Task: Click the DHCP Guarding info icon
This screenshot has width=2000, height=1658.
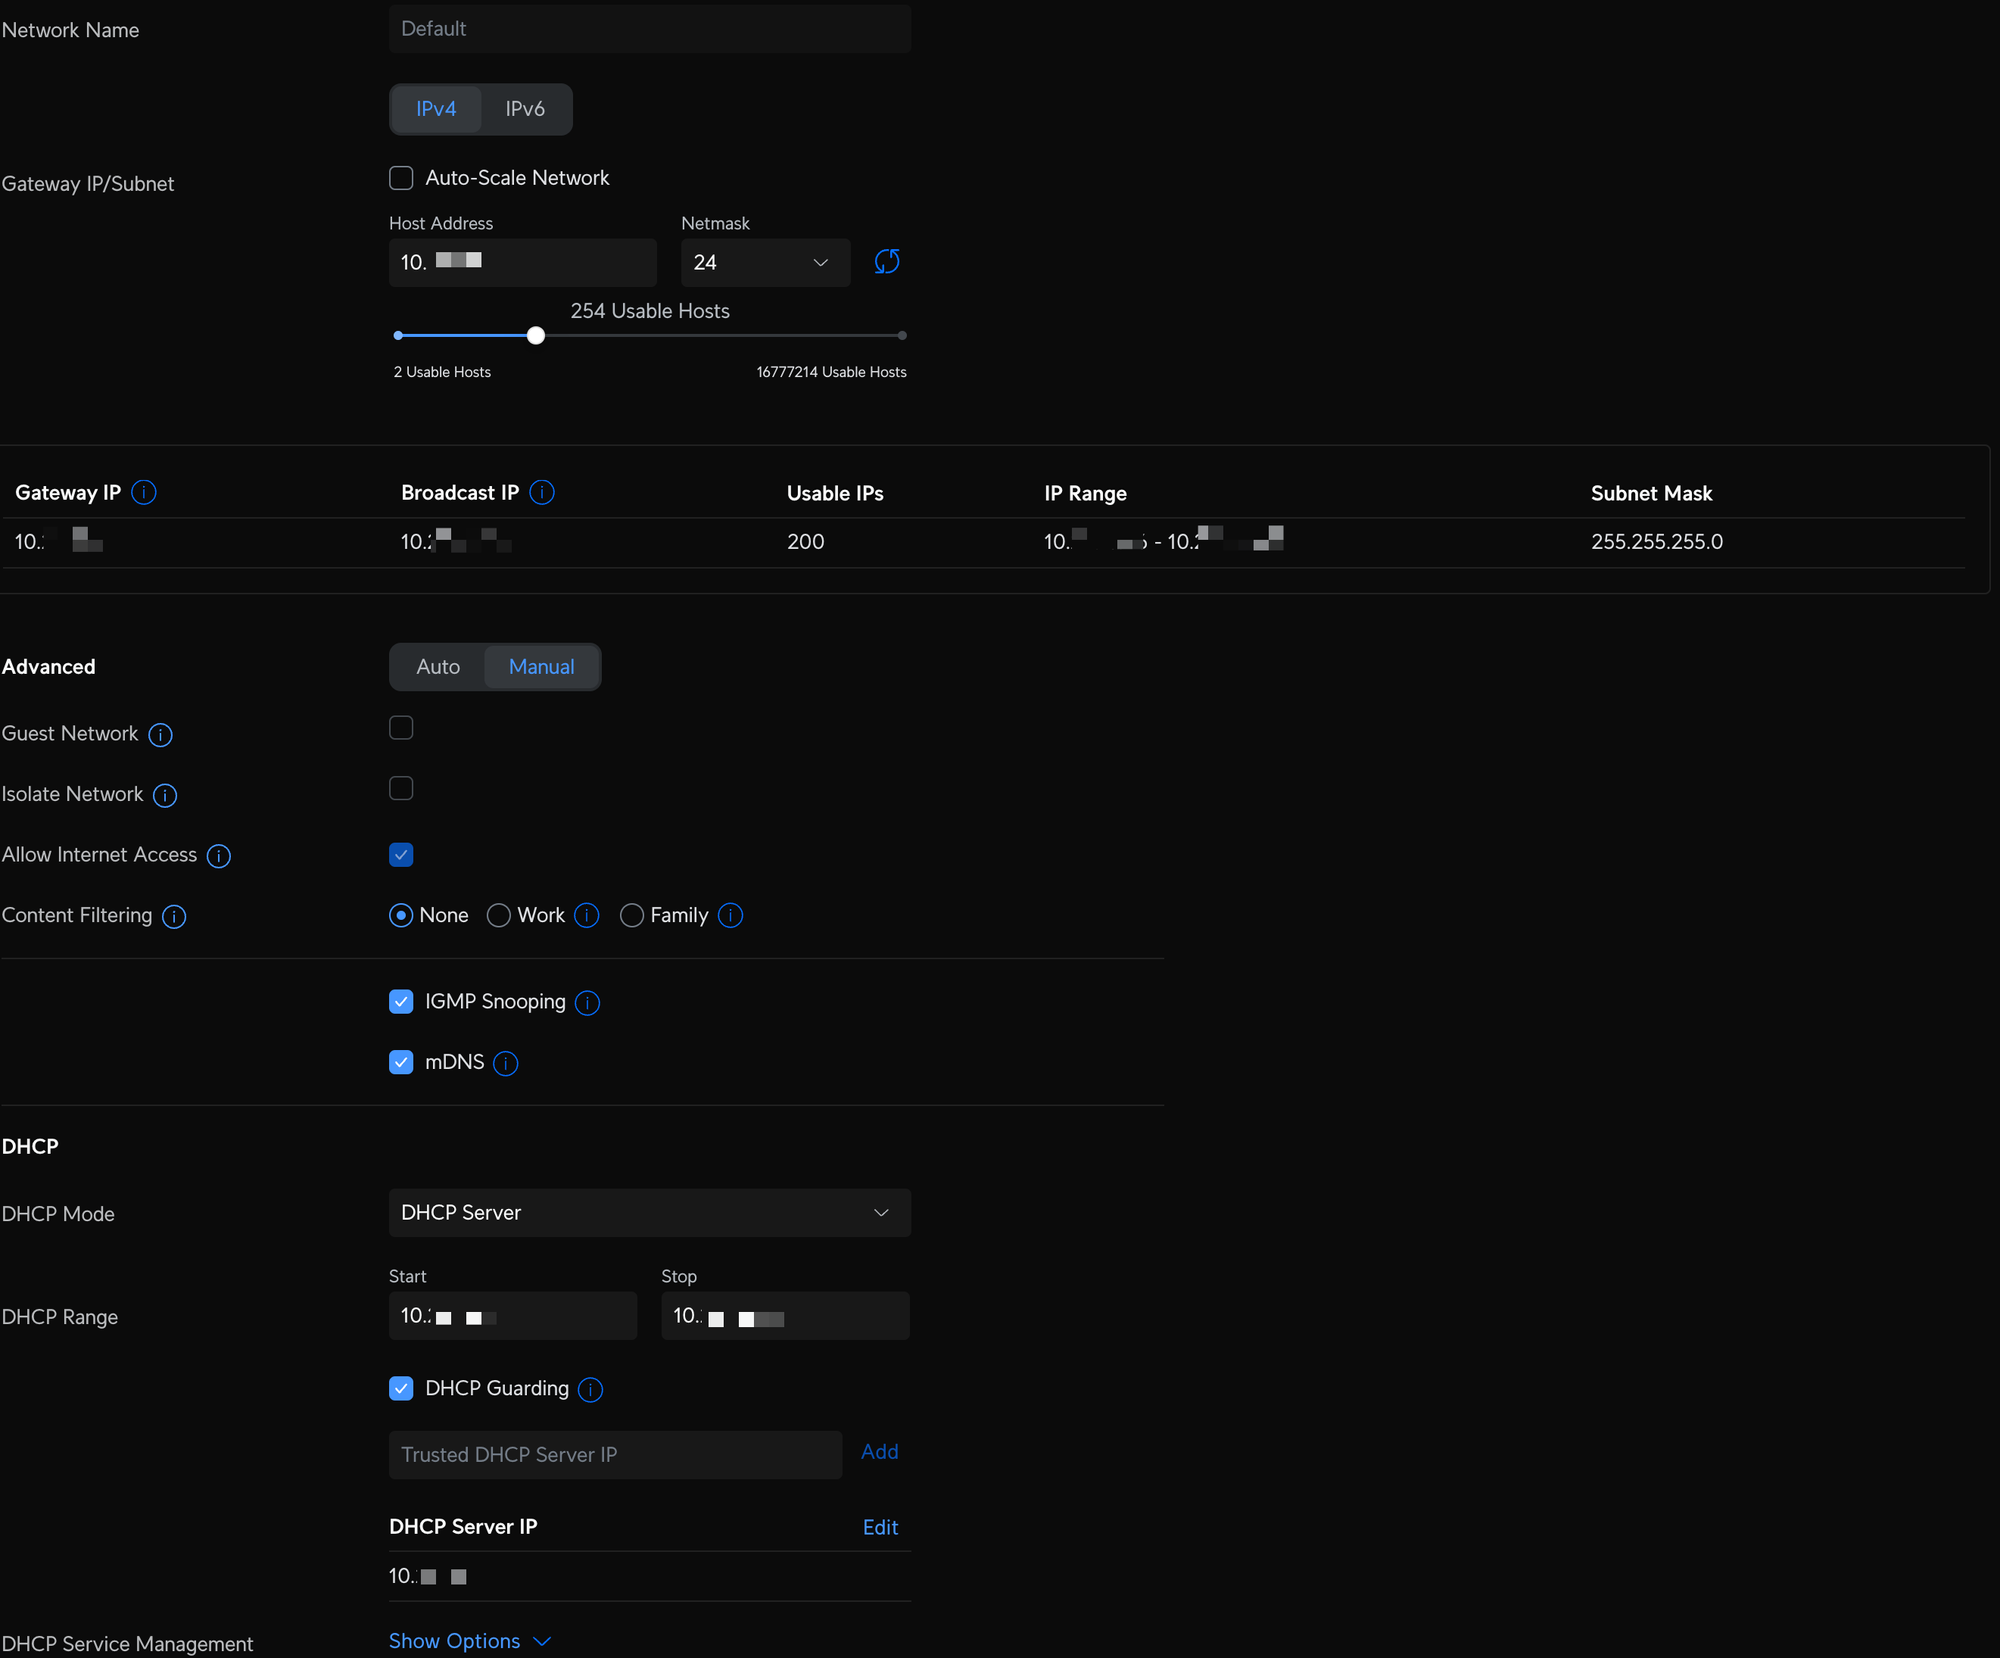Action: 591,1389
